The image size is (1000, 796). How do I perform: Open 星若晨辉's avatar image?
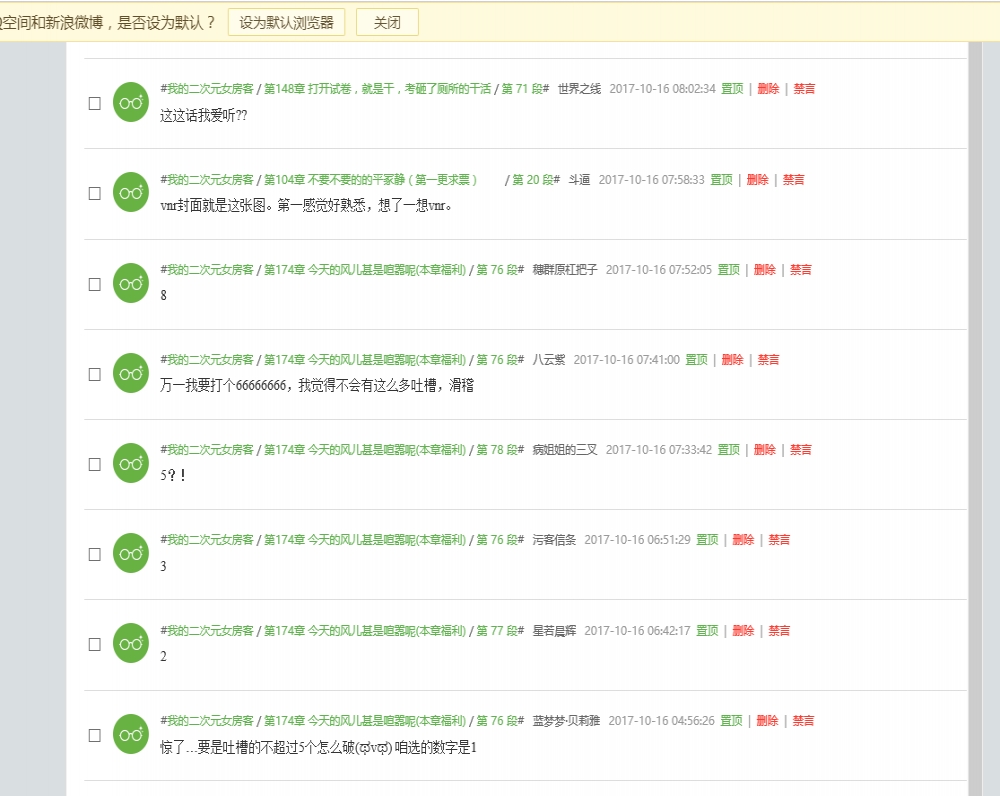pyautogui.click(x=130, y=643)
